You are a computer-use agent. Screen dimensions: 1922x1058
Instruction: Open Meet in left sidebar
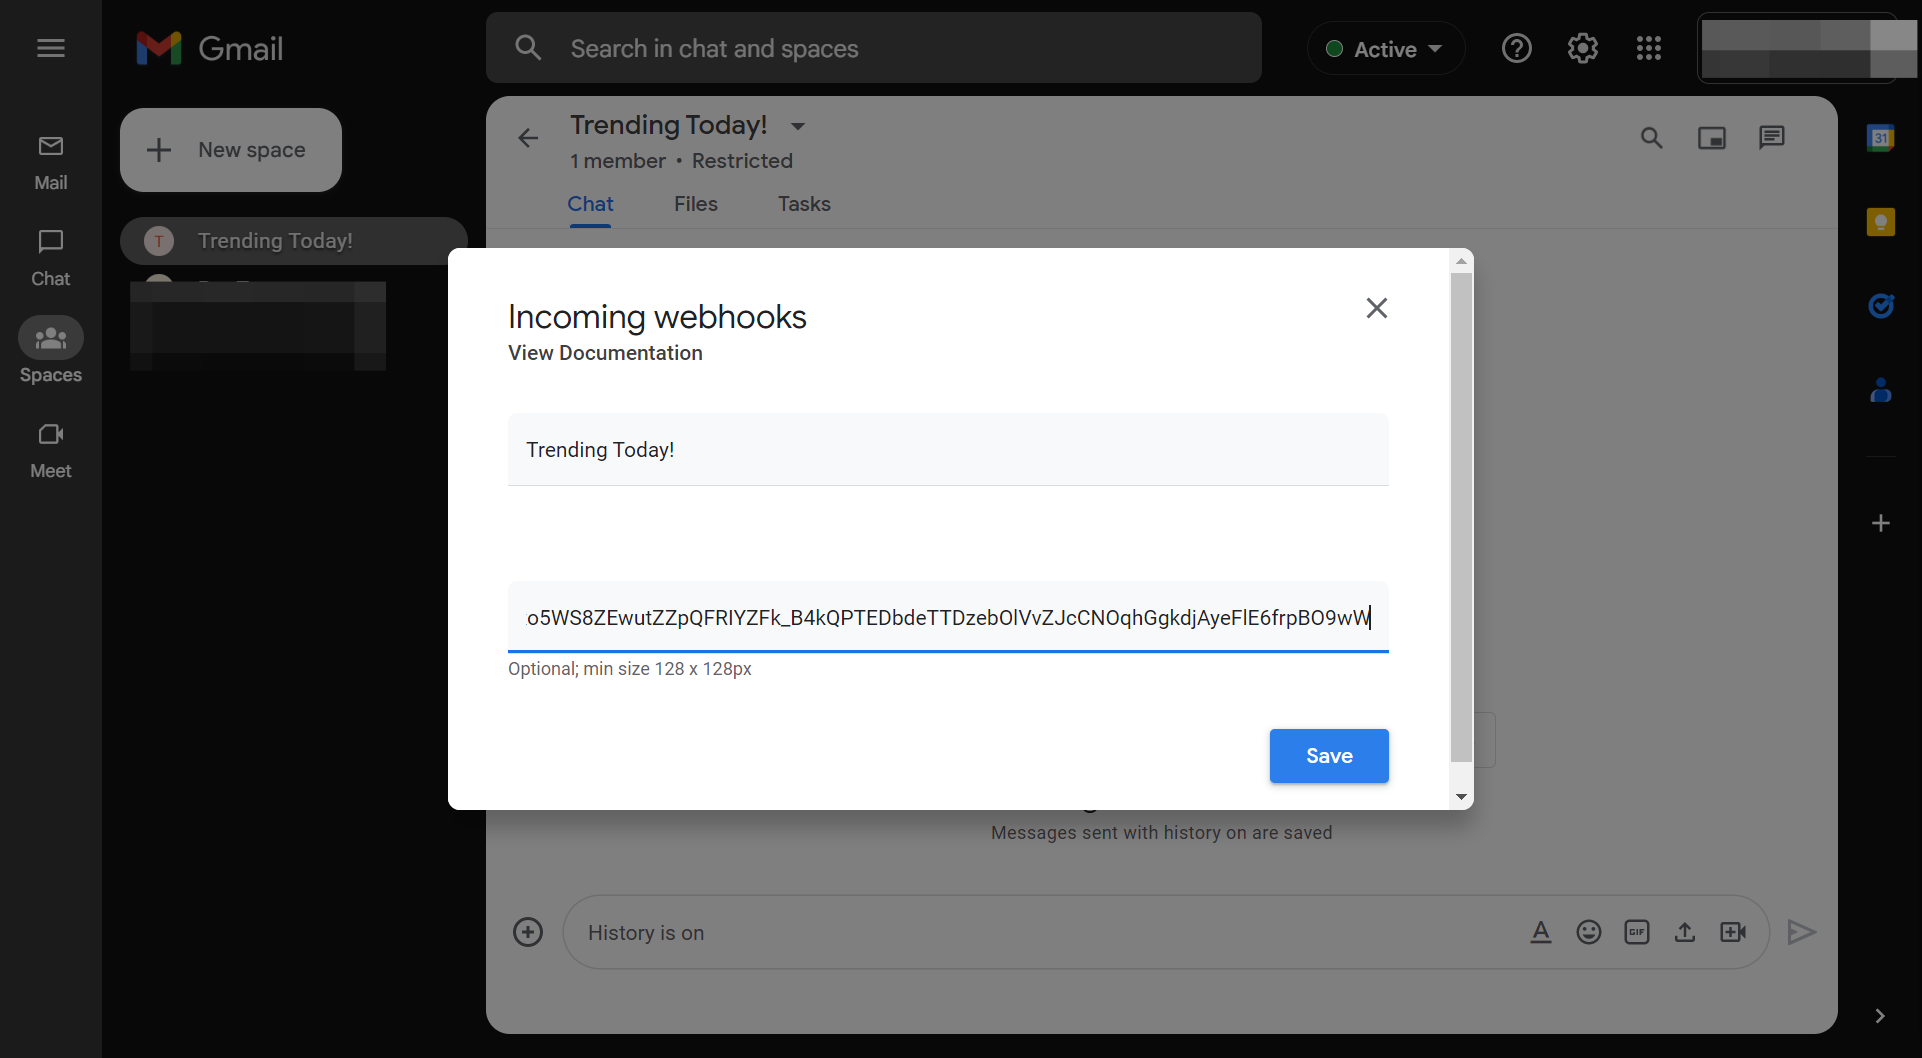[51, 451]
